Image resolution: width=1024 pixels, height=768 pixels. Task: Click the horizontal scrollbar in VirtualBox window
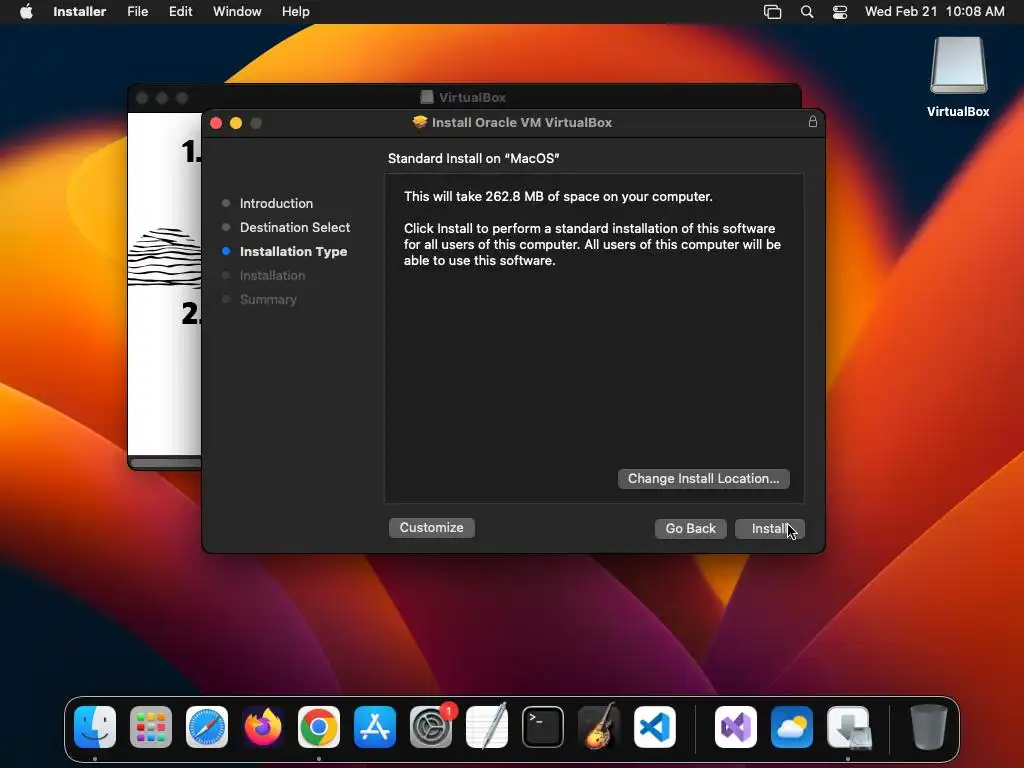pos(166,463)
